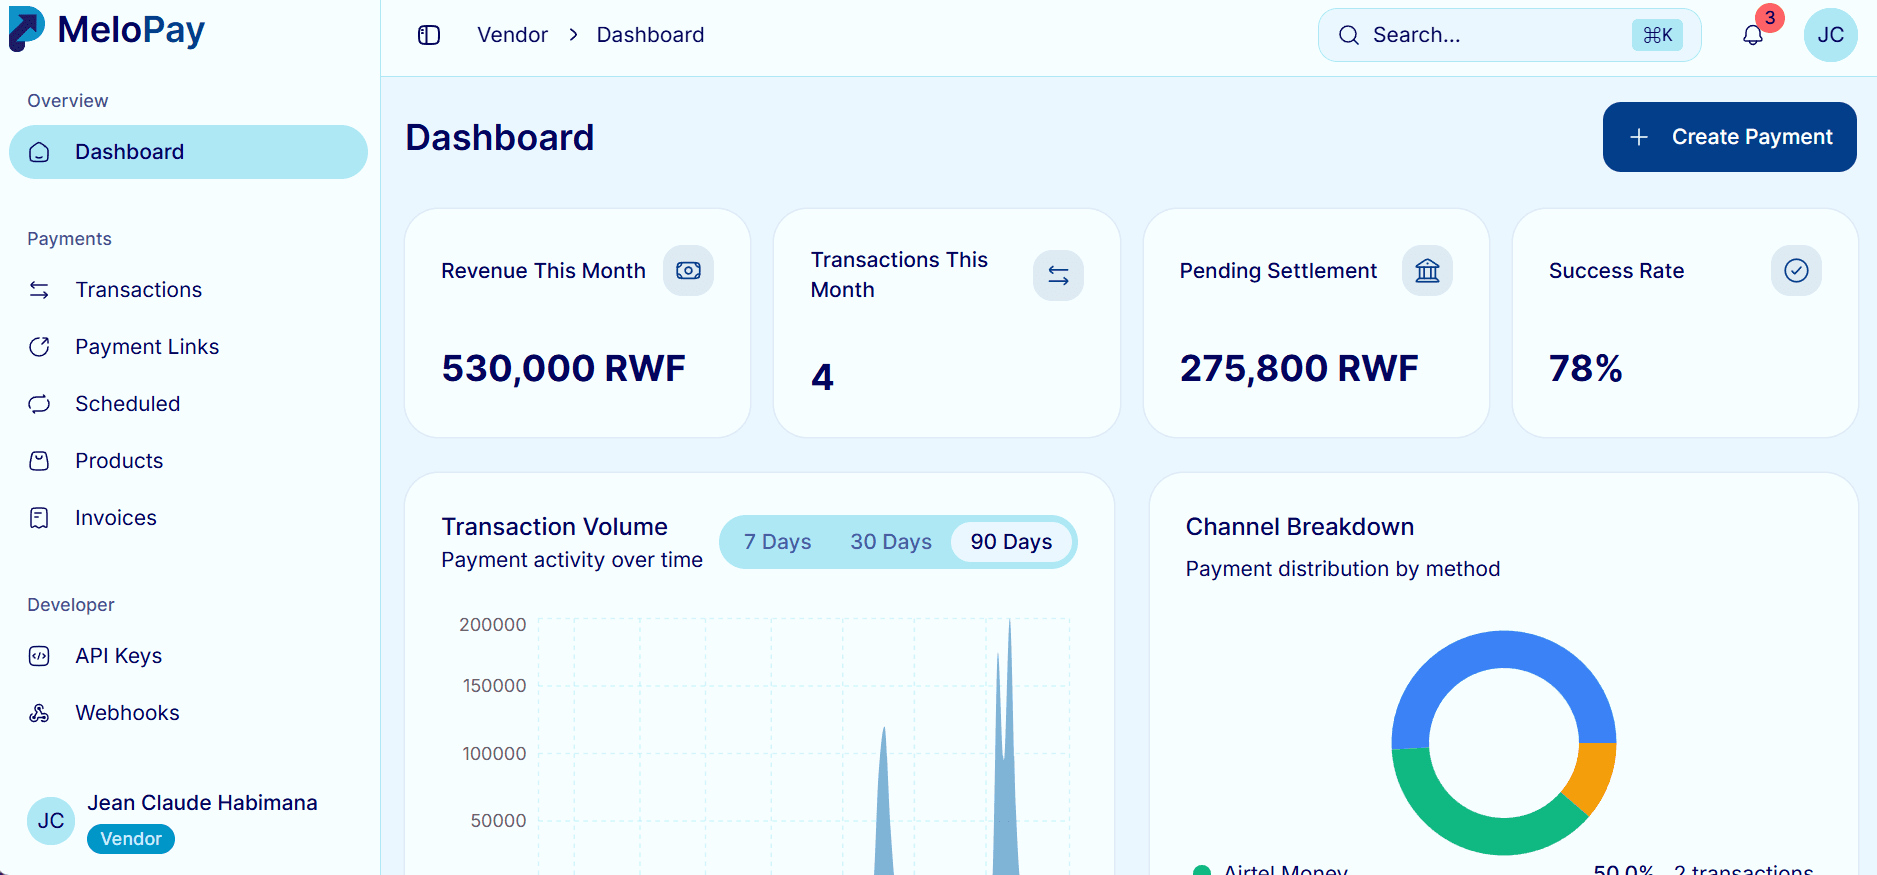Click the Create Payment button
This screenshot has height=875, width=1877.
point(1729,137)
